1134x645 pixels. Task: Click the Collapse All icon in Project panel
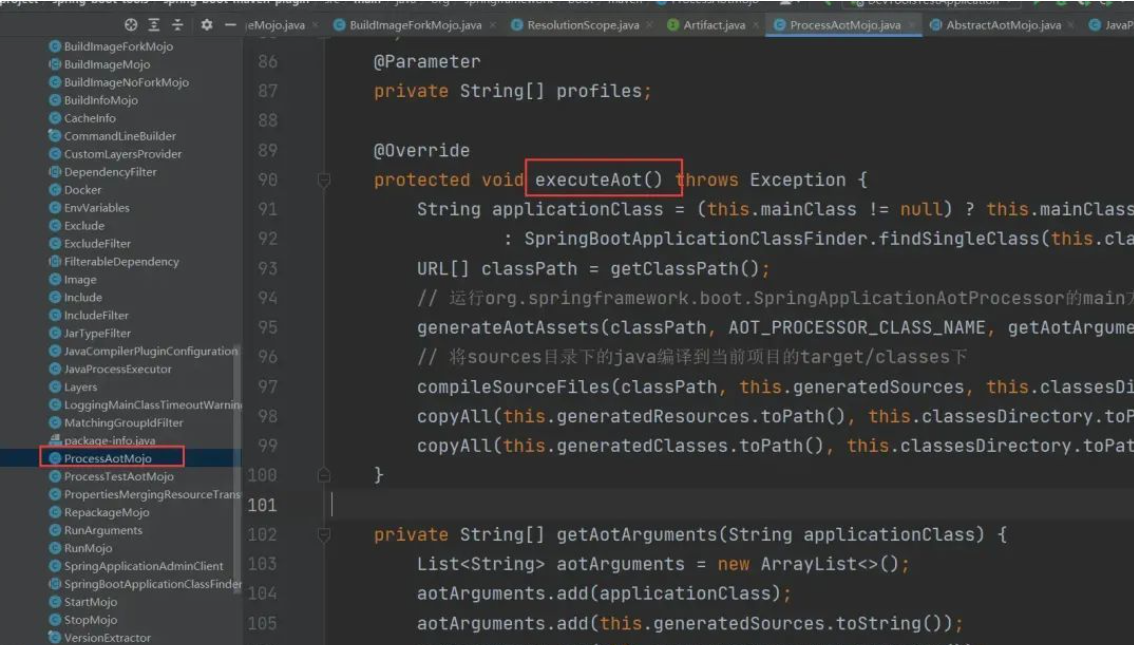177,27
